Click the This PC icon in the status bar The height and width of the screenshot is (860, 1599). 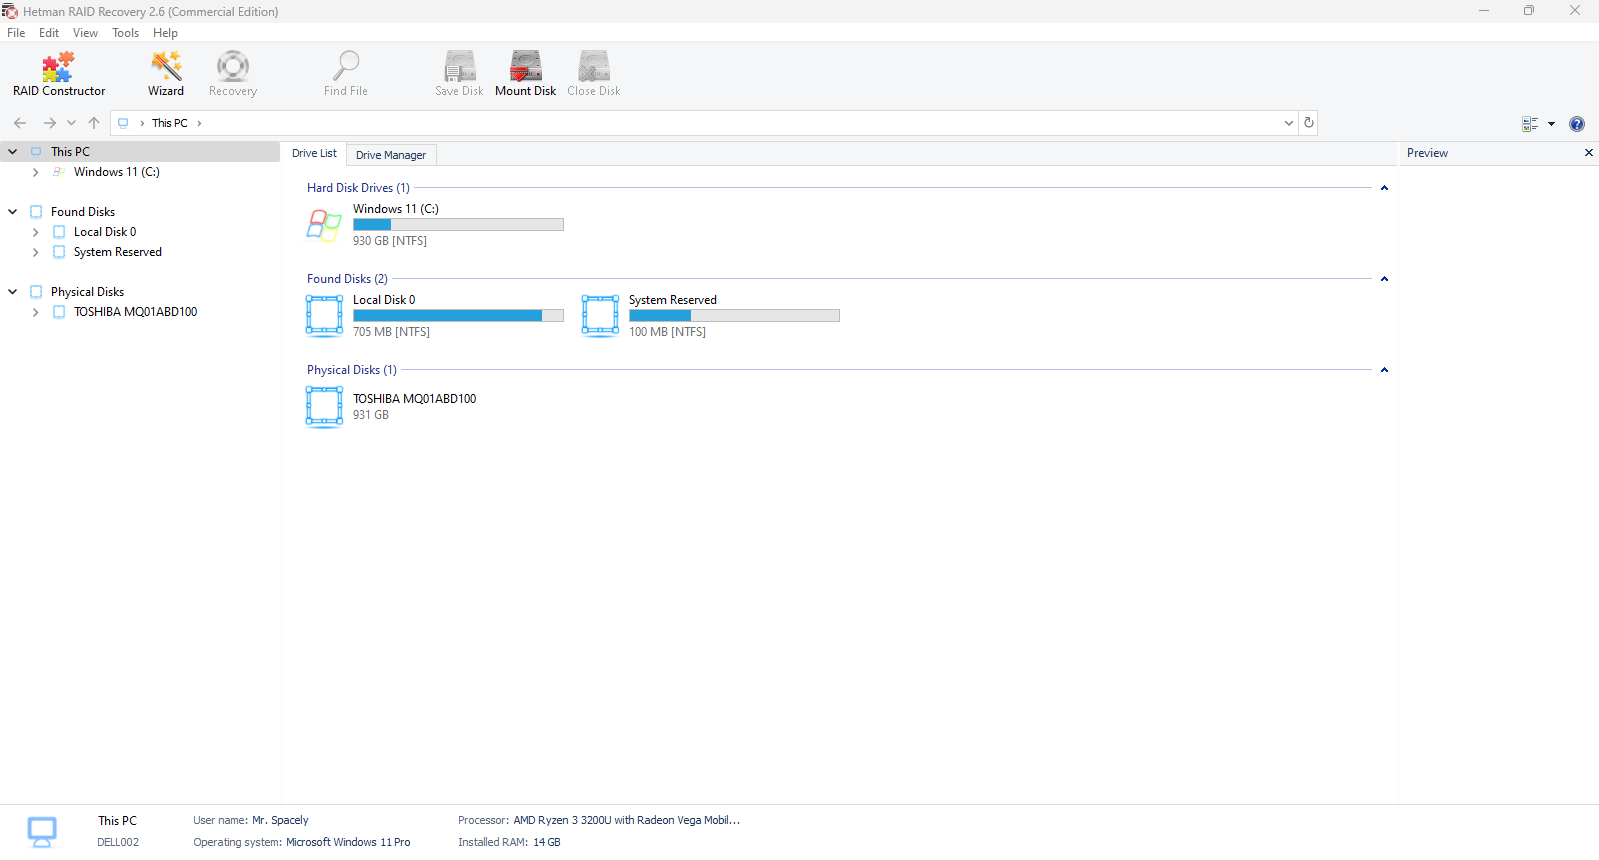42,832
